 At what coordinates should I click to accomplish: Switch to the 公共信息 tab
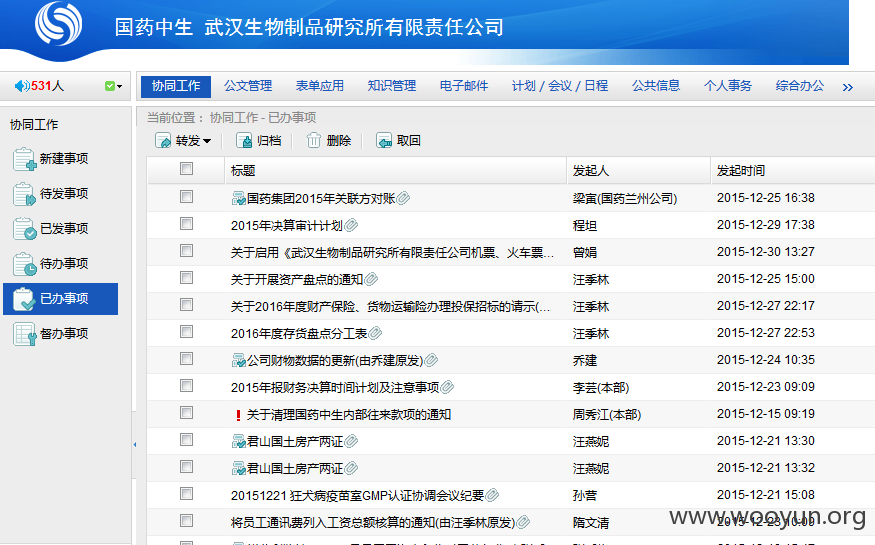point(656,86)
